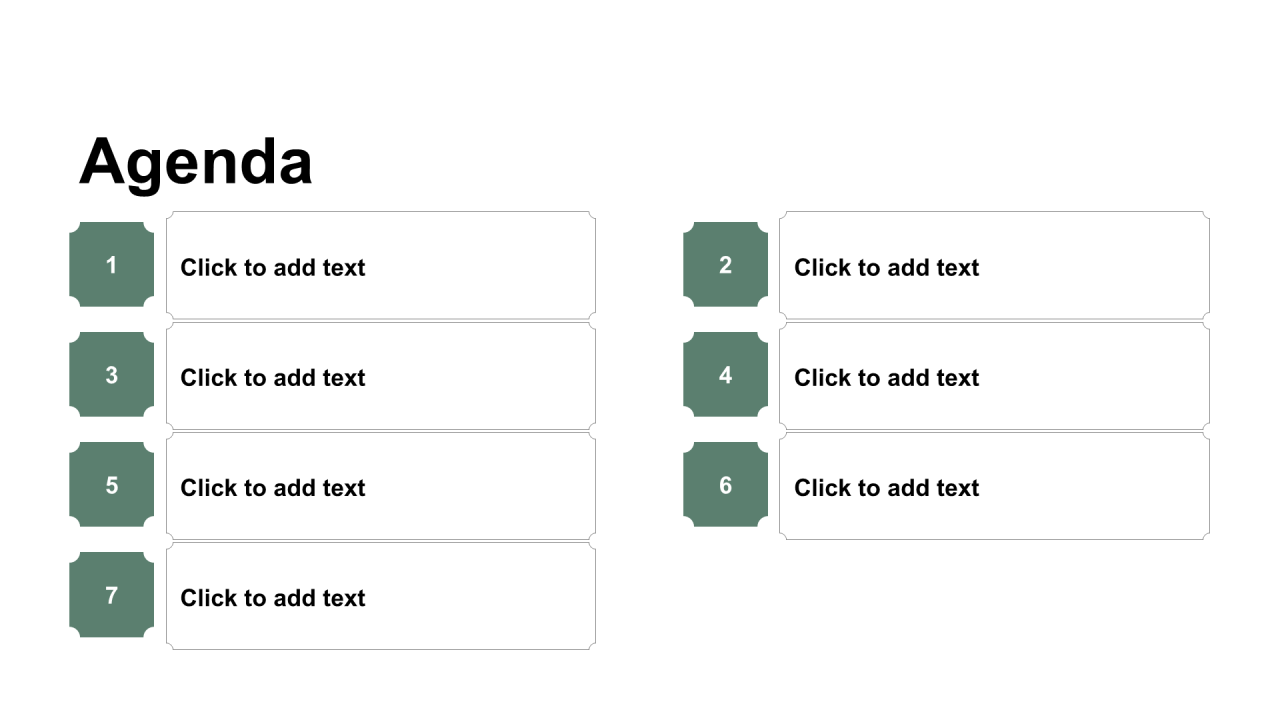This screenshot has height=720, width=1280.
Task: Pick the green number 6 badge
Action: 725,485
